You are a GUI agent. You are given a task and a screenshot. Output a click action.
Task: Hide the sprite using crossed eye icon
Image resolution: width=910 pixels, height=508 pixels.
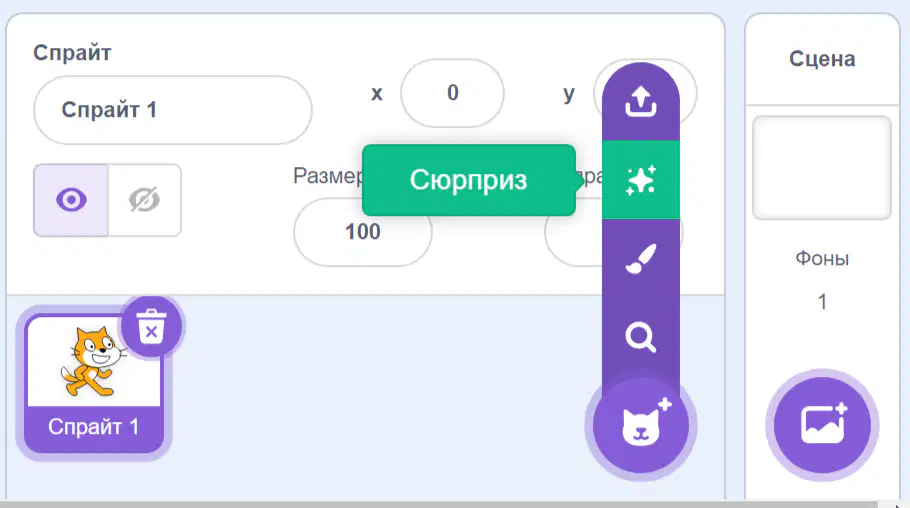[145, 200]
